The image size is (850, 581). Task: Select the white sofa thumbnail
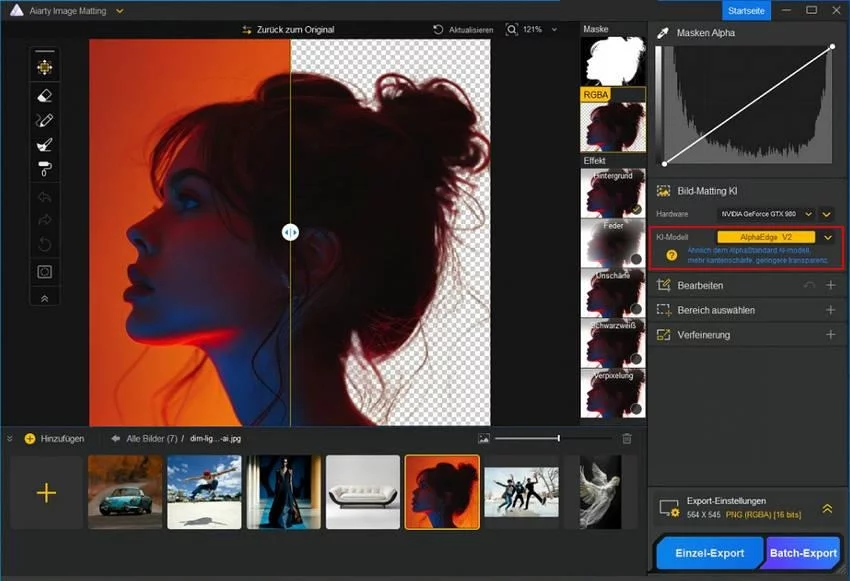coord(362,492)
